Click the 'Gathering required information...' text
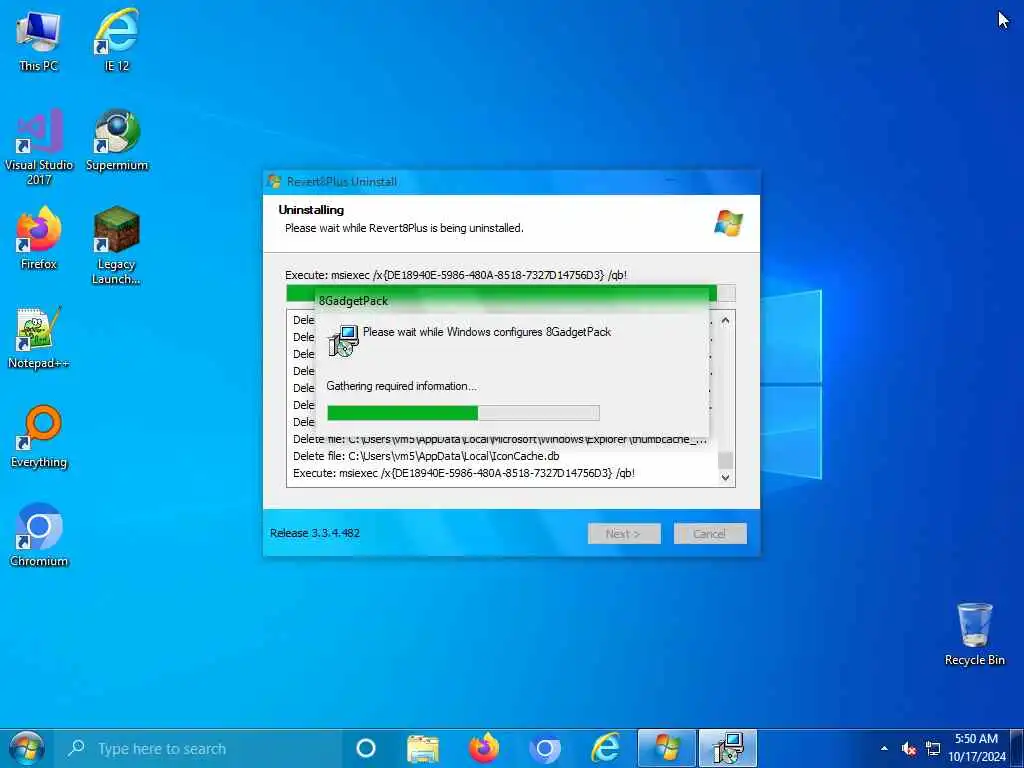 tap(402, 386)
